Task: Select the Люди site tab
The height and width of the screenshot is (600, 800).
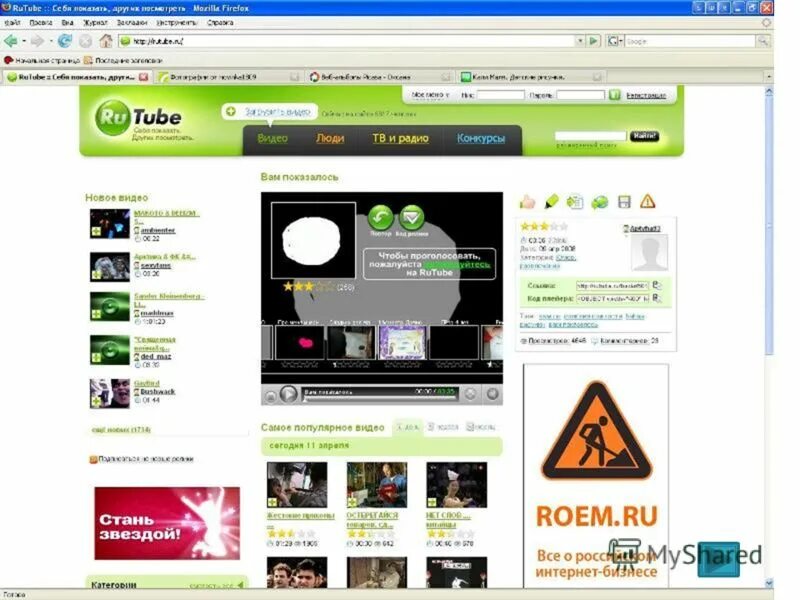Action: (330, 138)
